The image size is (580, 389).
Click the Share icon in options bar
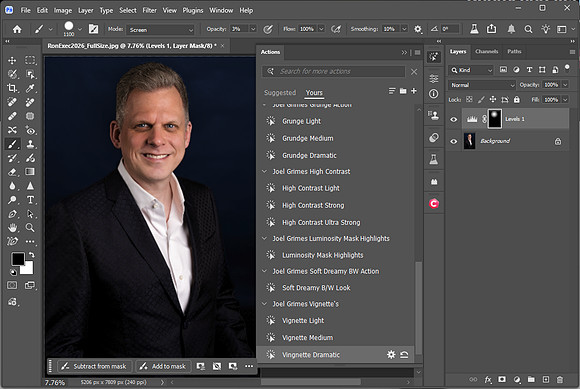(x=491, y=29)
